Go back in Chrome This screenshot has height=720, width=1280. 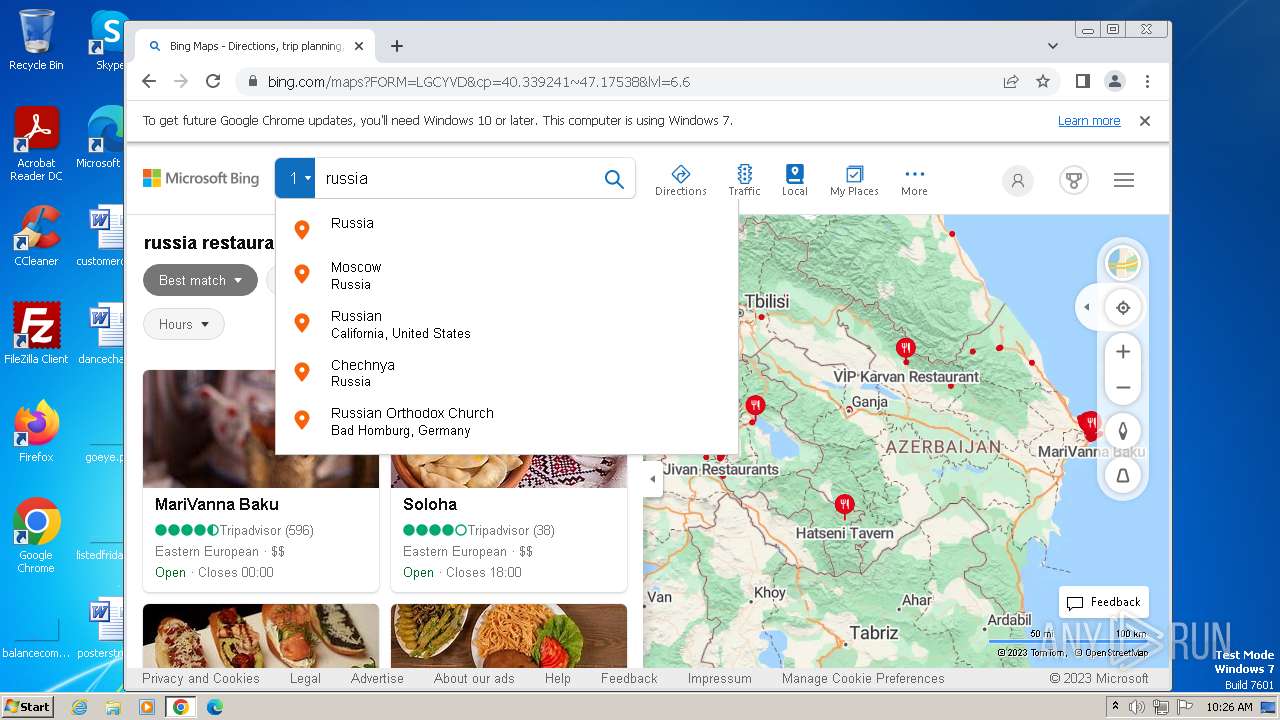point(149,82)
